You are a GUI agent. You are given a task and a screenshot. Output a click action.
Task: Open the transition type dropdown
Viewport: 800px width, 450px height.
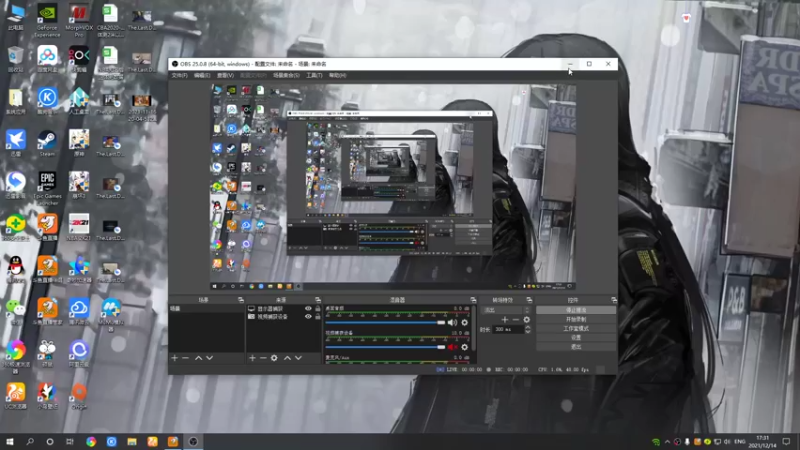click(x=506, y=310)
